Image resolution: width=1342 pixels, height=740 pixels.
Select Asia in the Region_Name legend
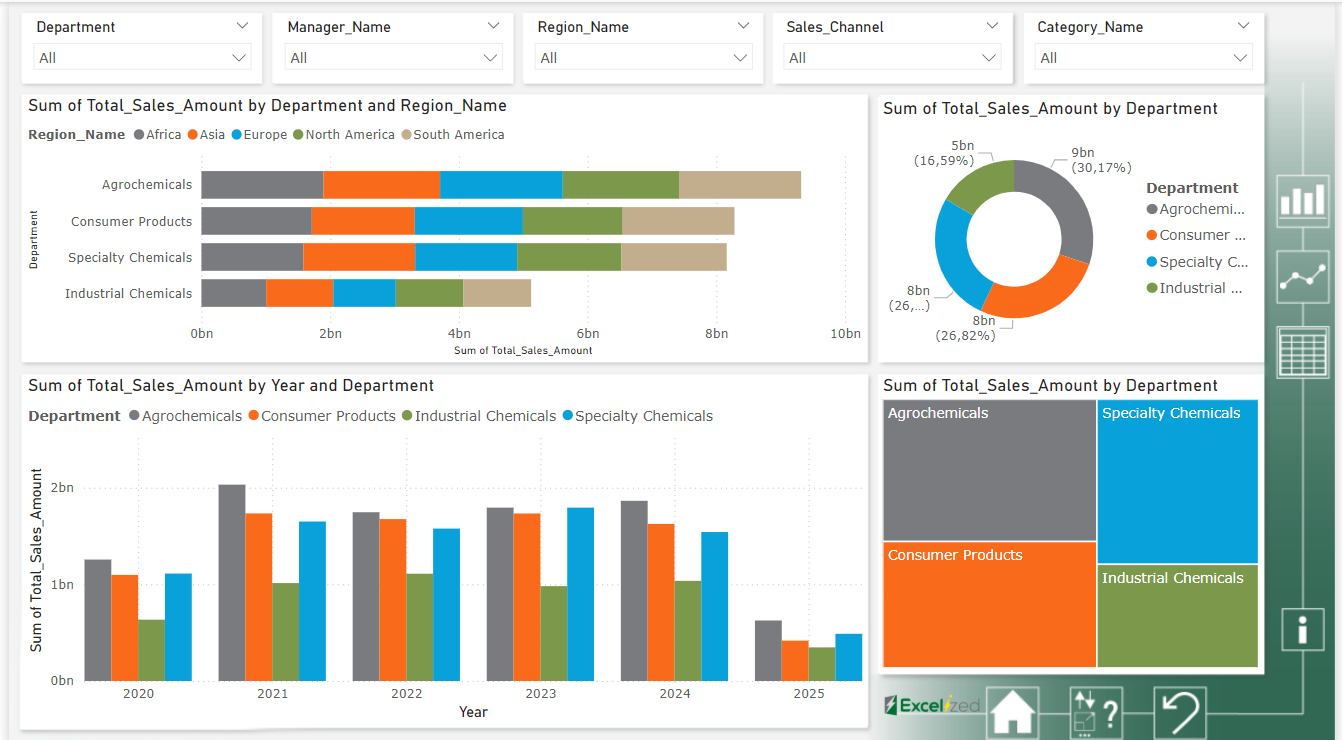[206, 135]
